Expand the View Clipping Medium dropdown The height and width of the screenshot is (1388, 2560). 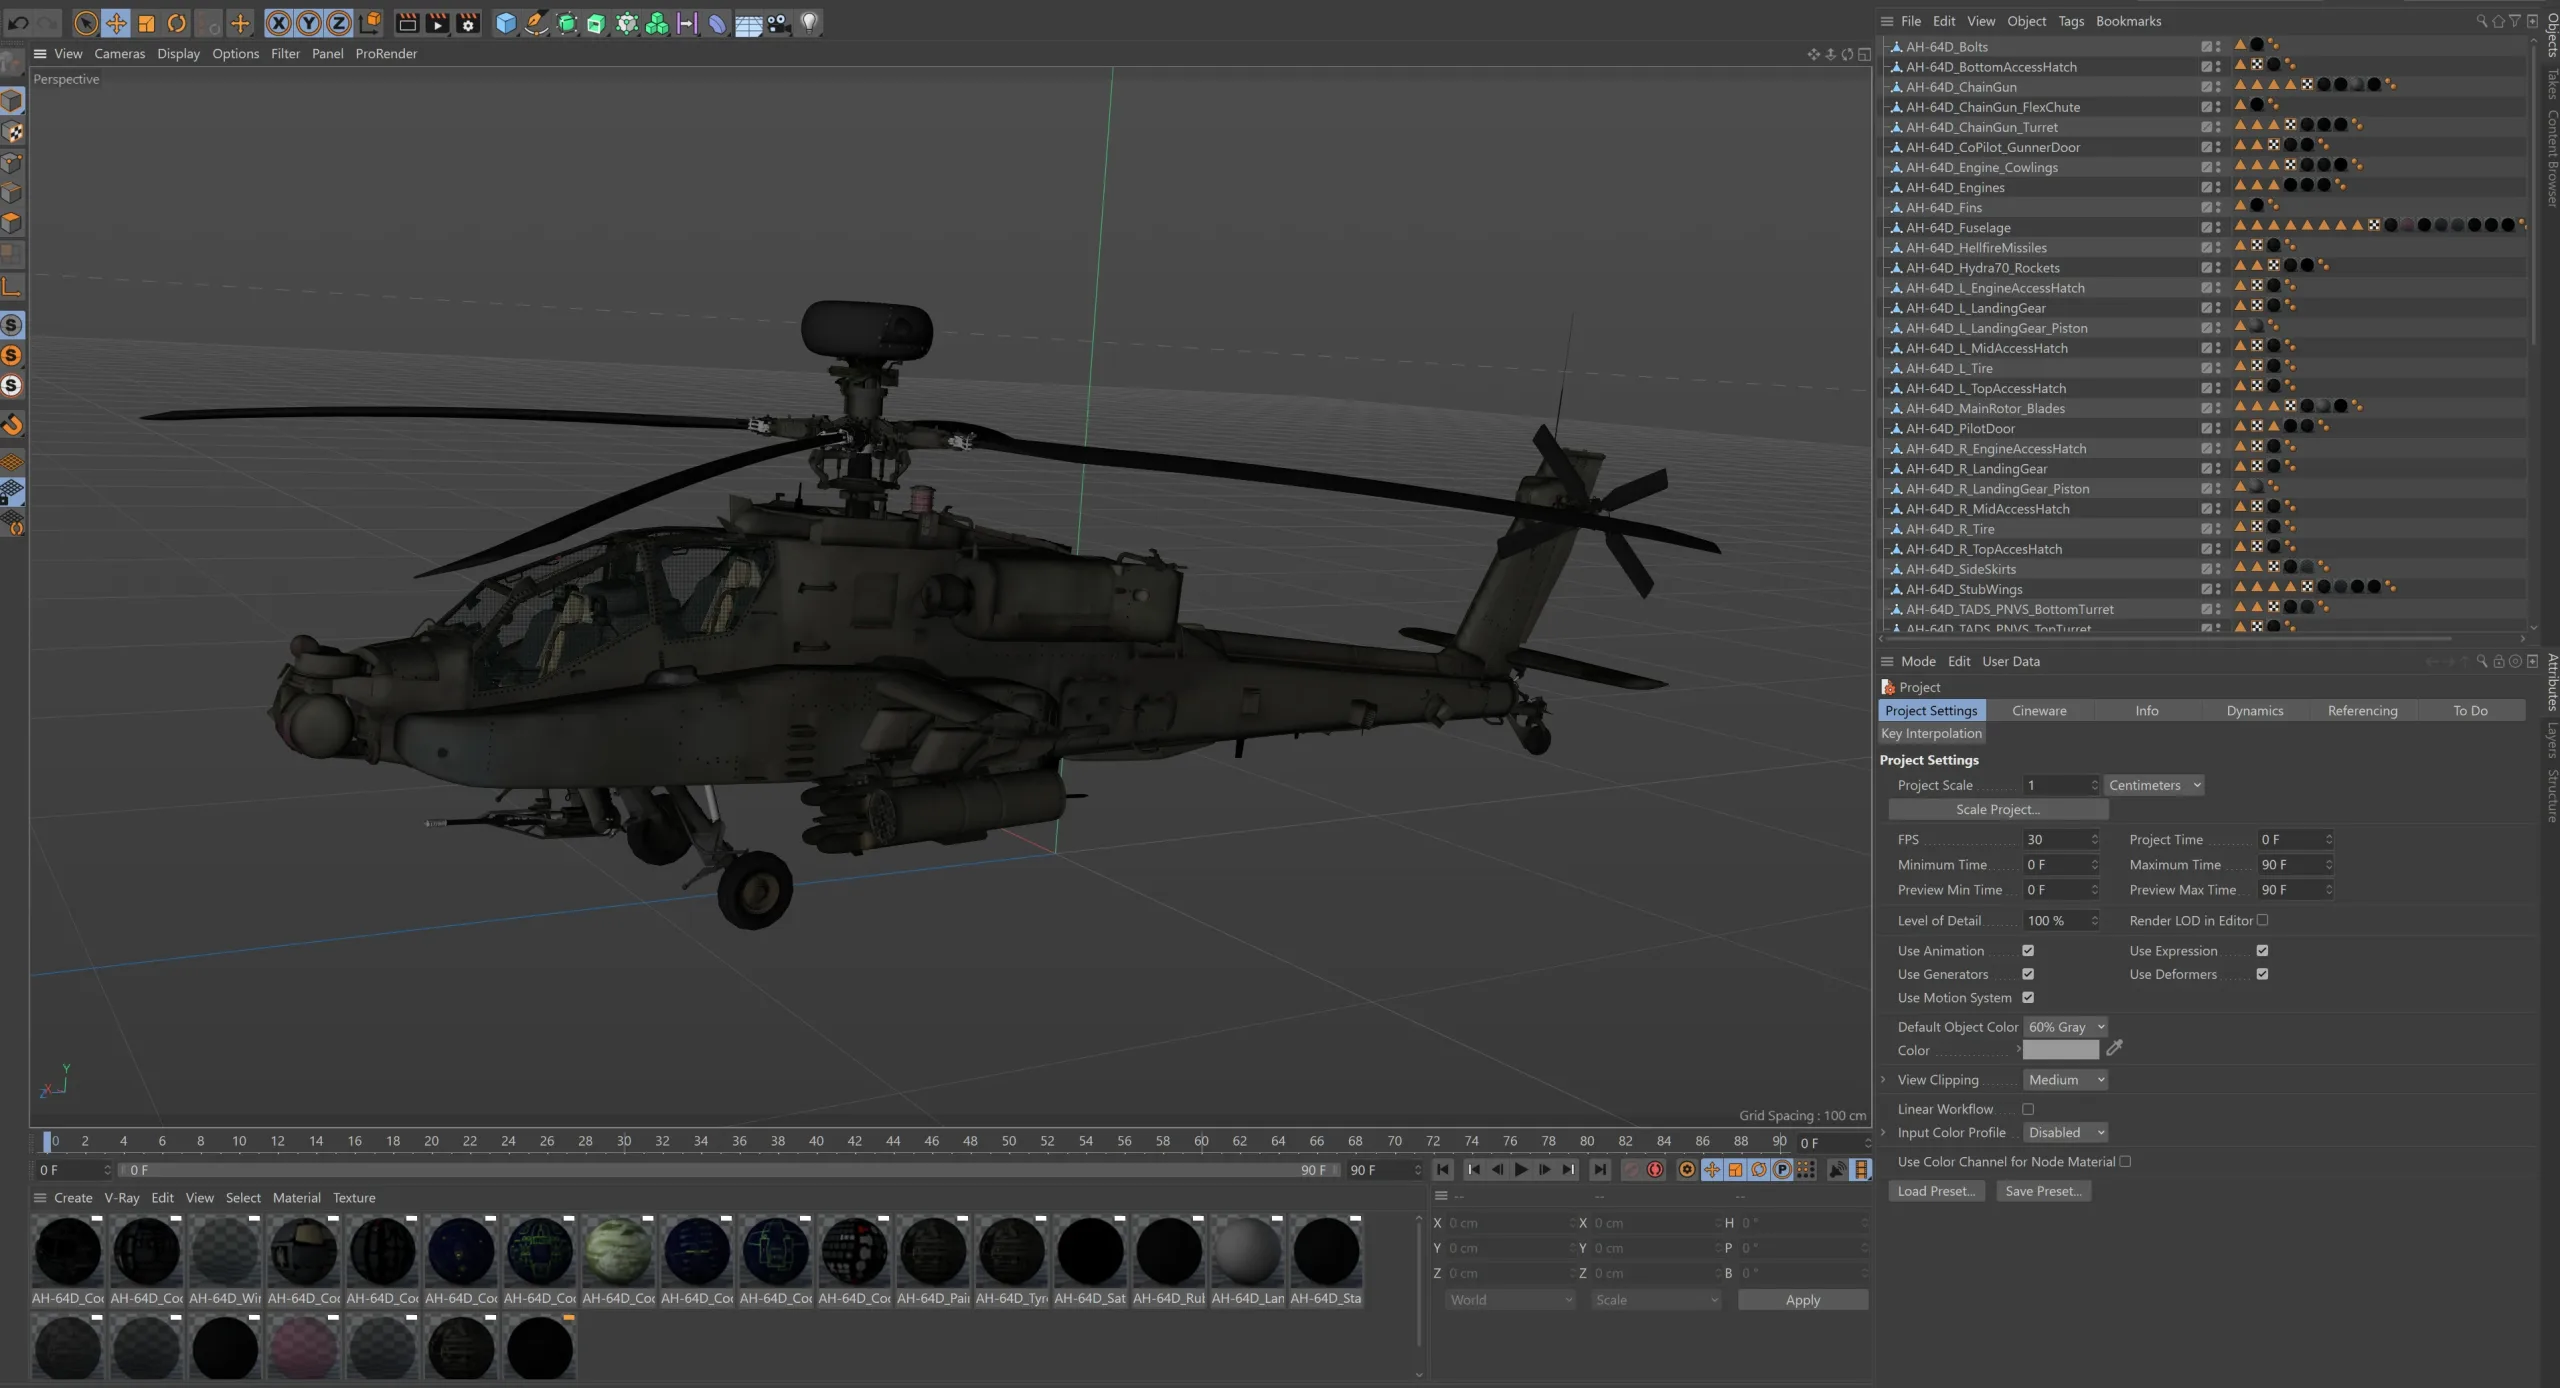point(2066,1080)
